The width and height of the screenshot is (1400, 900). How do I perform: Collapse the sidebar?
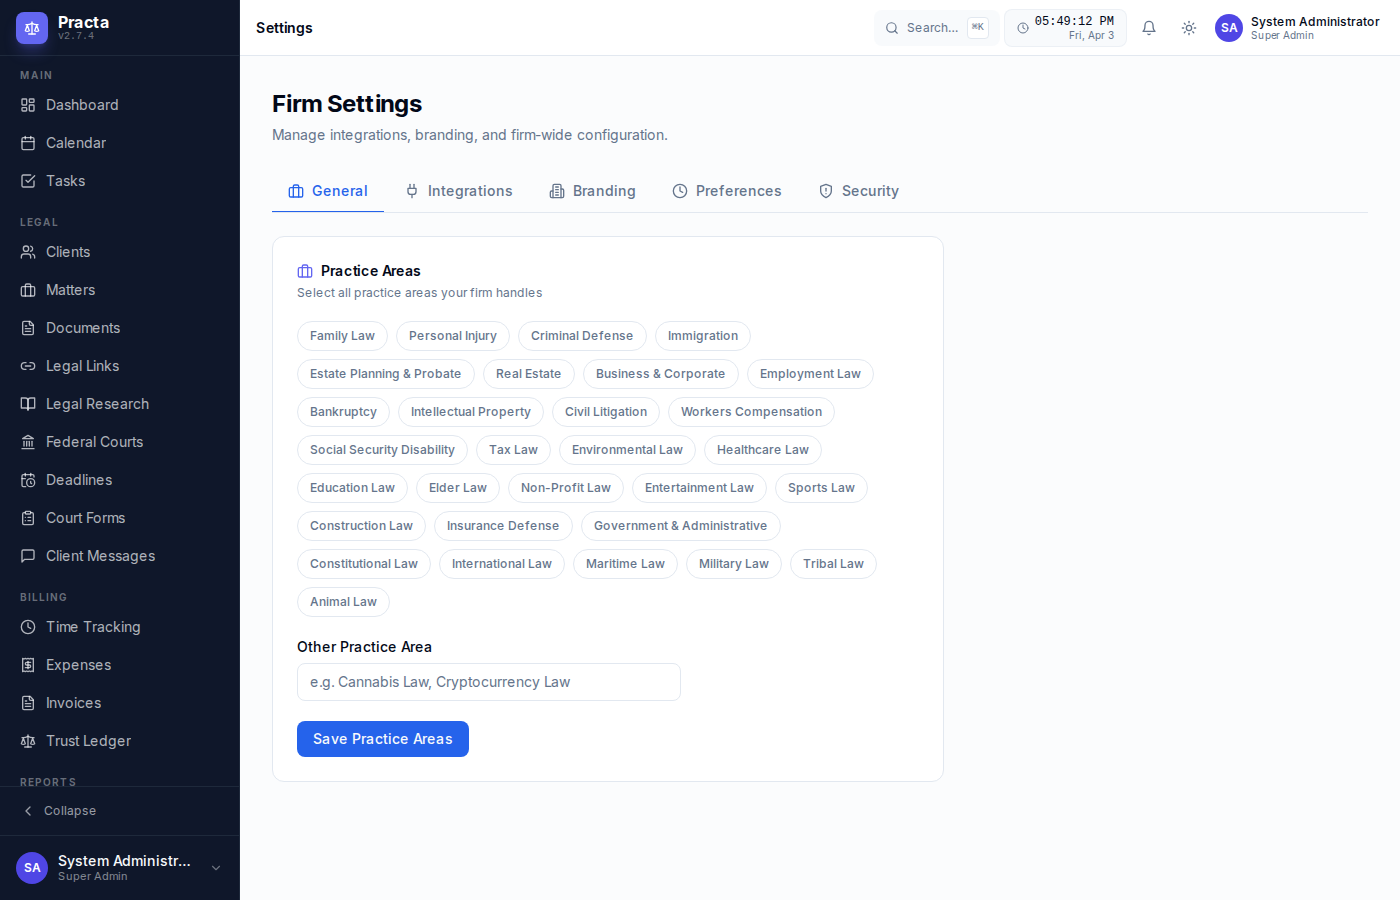pyautogui.click(x=120, y=811)
